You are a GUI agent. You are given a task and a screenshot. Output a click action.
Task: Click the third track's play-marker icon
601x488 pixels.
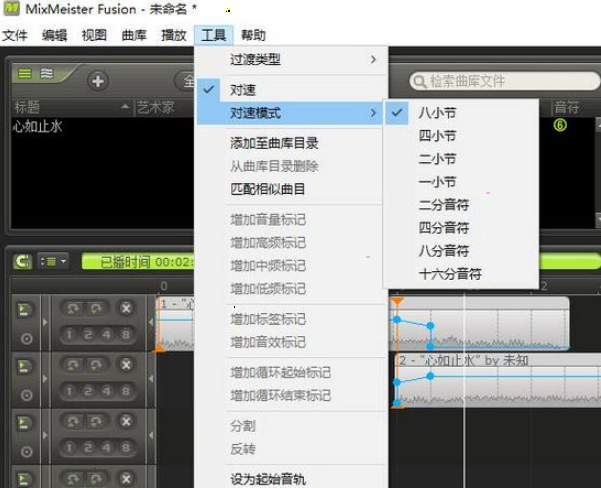[24, 422]
